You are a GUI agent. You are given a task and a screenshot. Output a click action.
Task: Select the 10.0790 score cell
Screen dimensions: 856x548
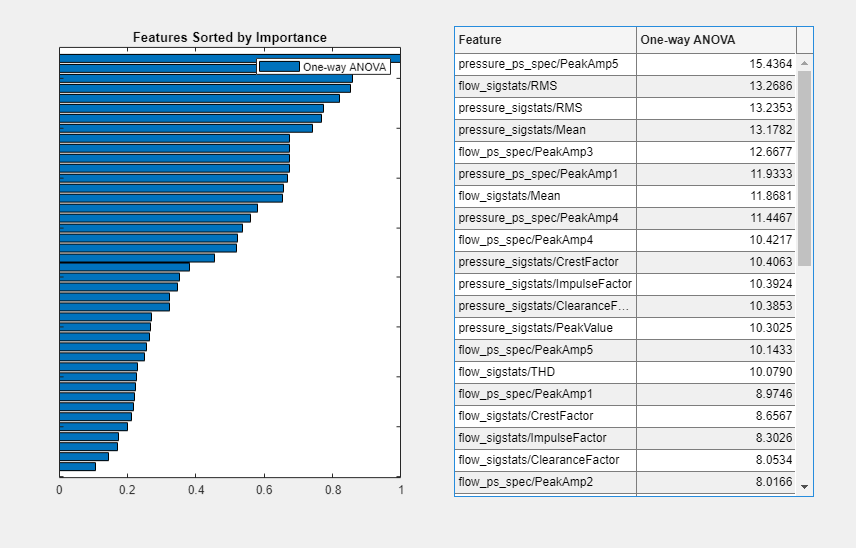[x=716, y=372]
